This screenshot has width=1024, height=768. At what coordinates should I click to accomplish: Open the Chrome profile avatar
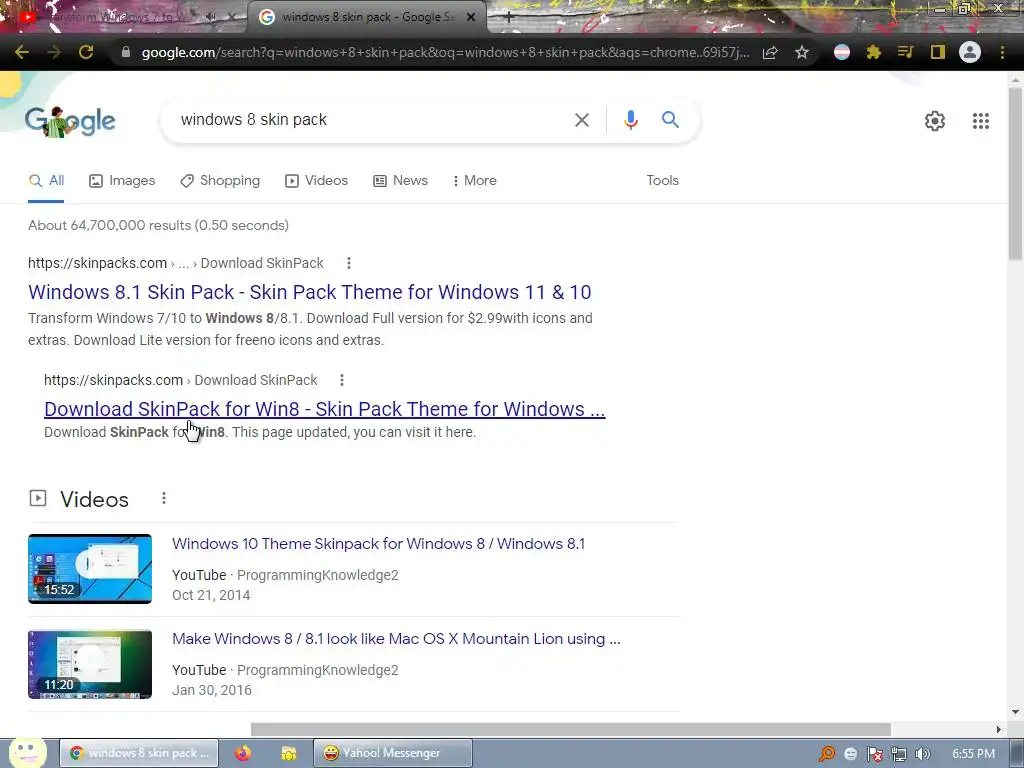pos(970,52)
